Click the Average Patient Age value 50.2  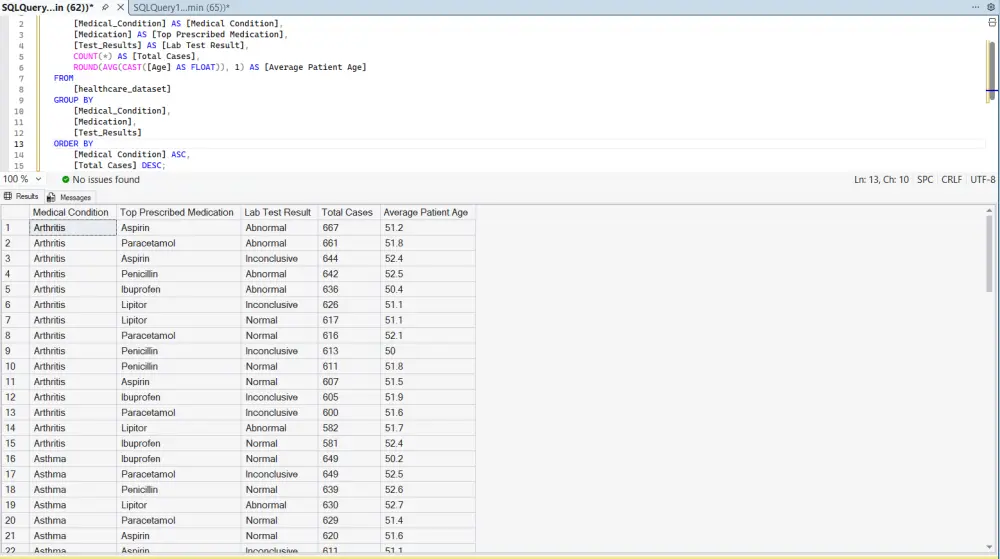click(427, 459)
